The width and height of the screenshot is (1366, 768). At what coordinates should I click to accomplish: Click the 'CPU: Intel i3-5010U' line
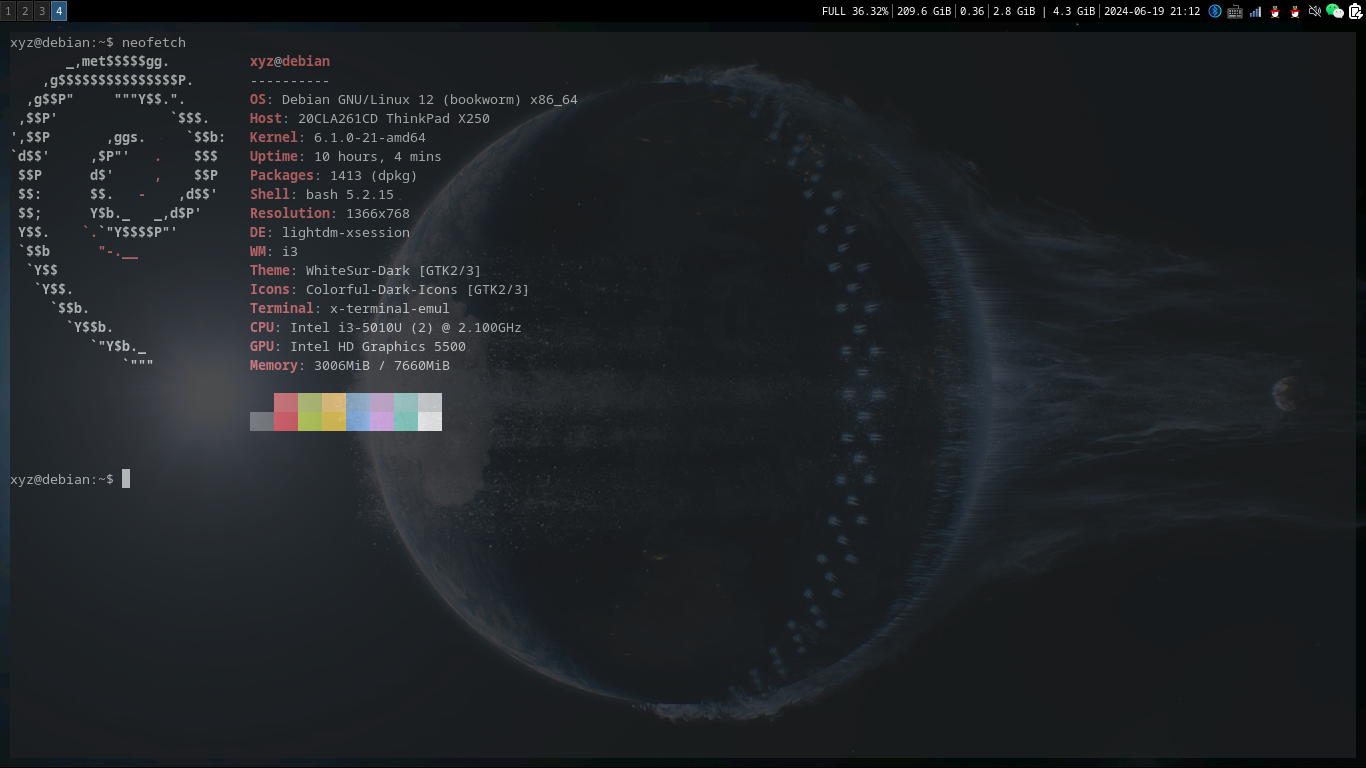386,327
